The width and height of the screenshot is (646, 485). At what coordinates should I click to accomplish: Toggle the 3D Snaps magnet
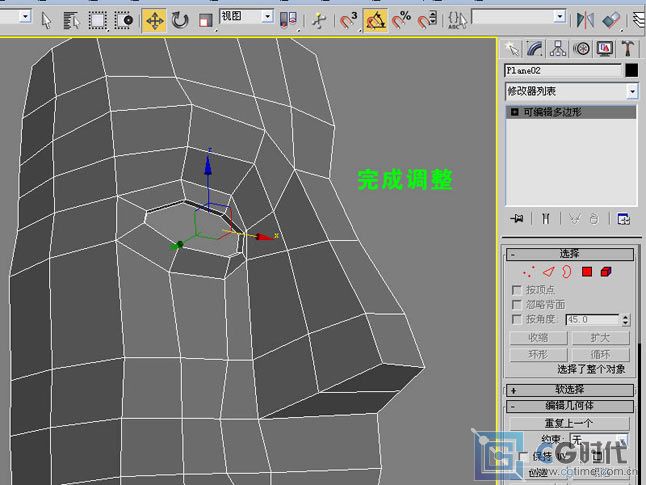[349, 20]
